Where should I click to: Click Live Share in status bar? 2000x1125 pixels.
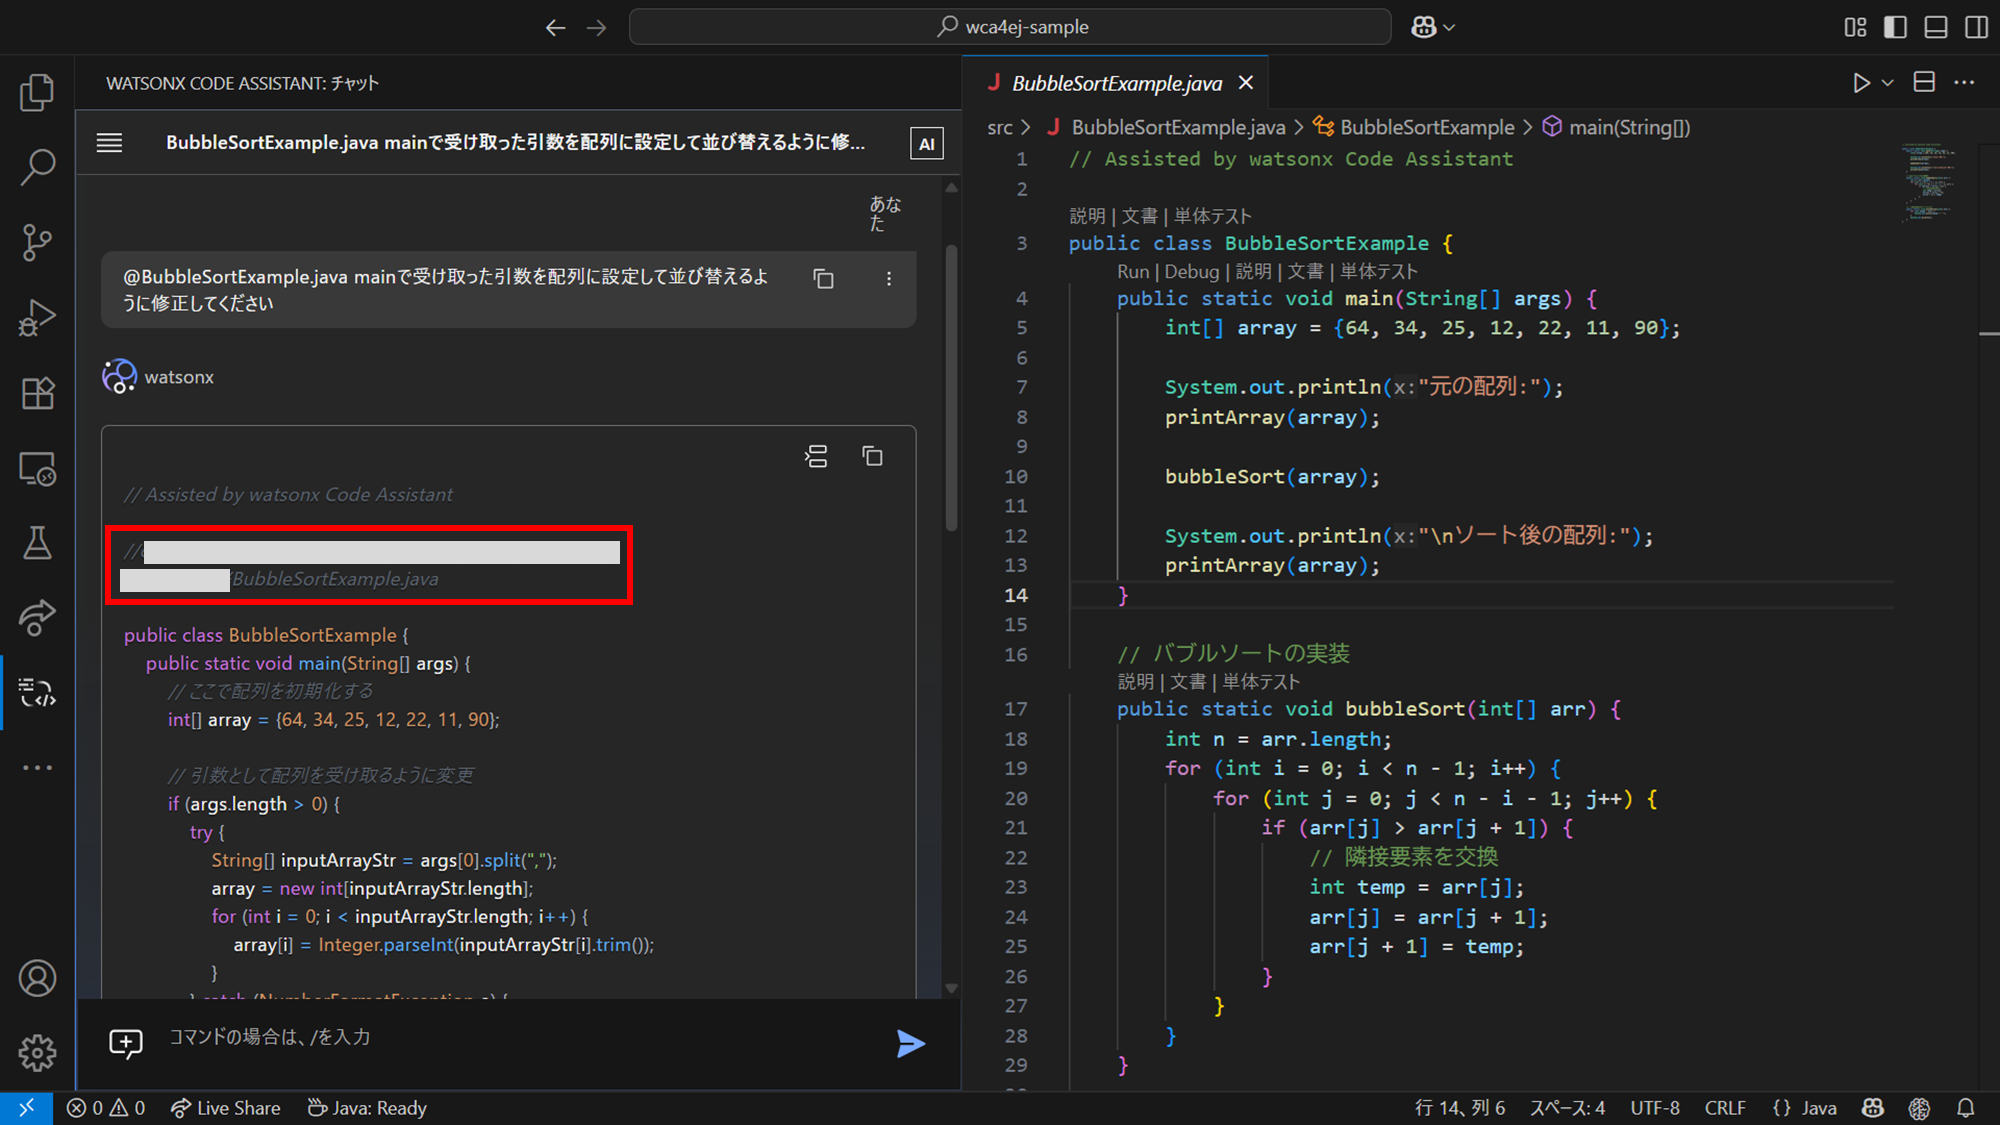[x=226, y=1108]
